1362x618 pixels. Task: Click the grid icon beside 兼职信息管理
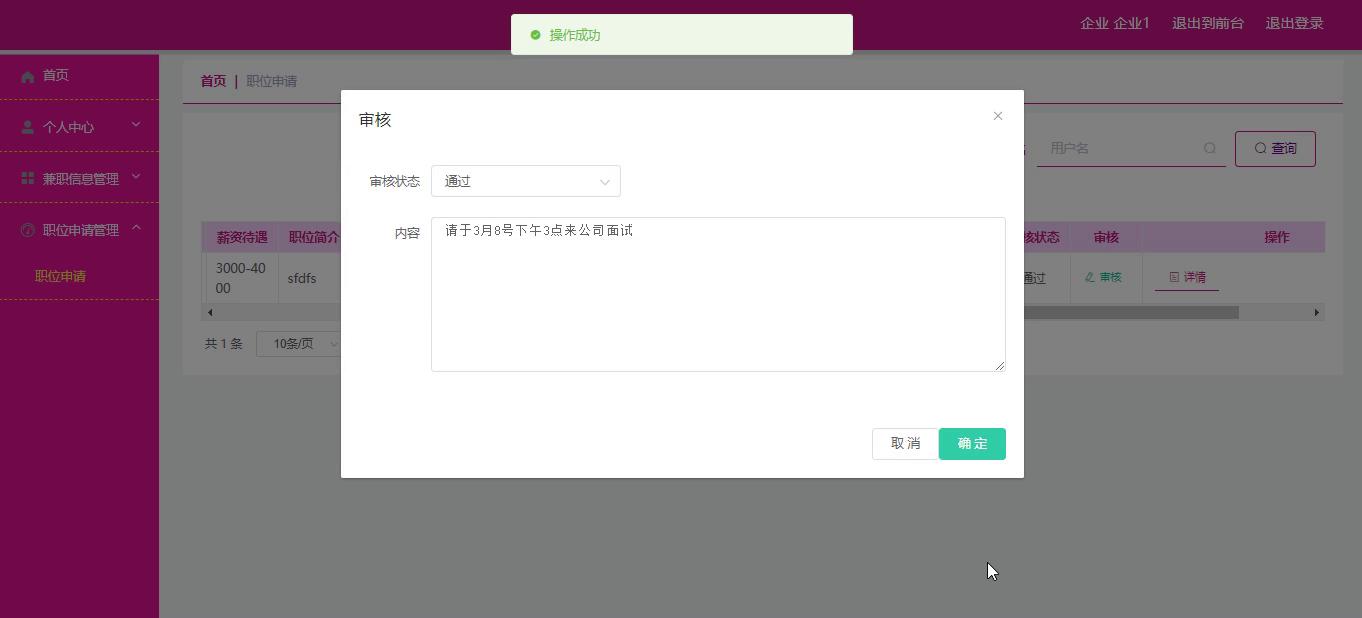point(28,178)
